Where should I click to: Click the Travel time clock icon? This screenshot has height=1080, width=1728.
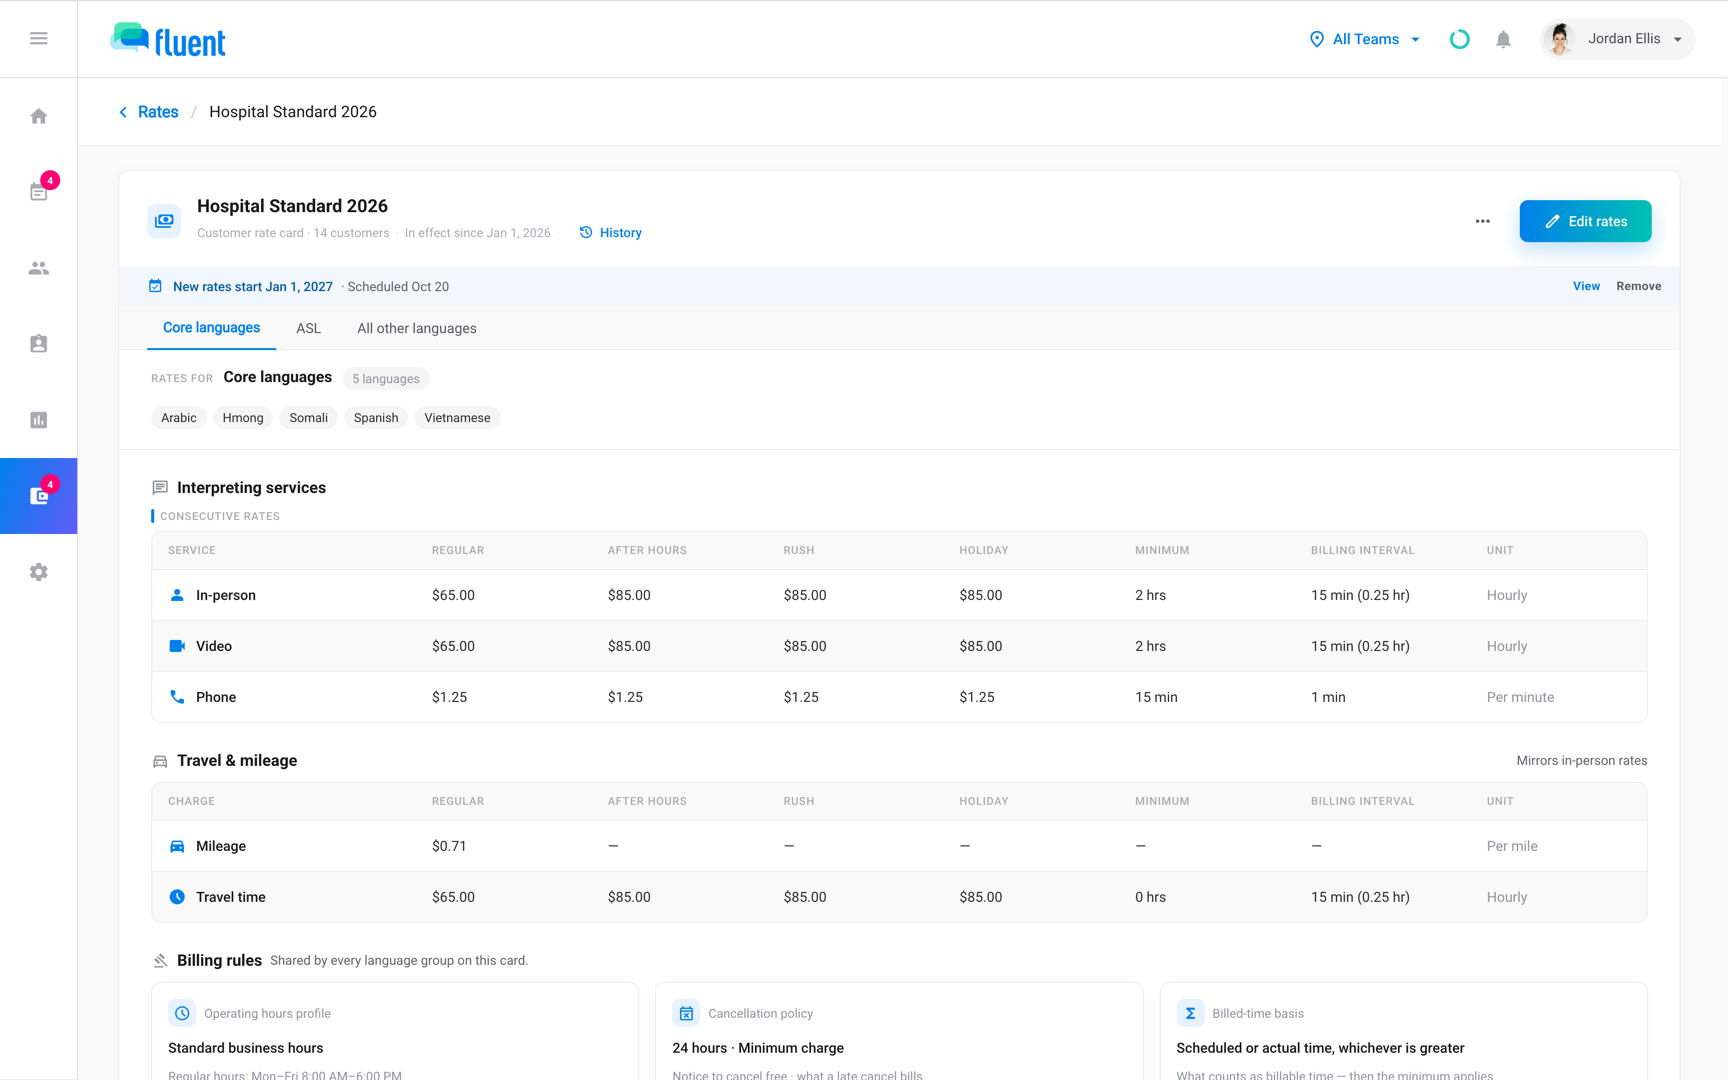pos(177,897)
